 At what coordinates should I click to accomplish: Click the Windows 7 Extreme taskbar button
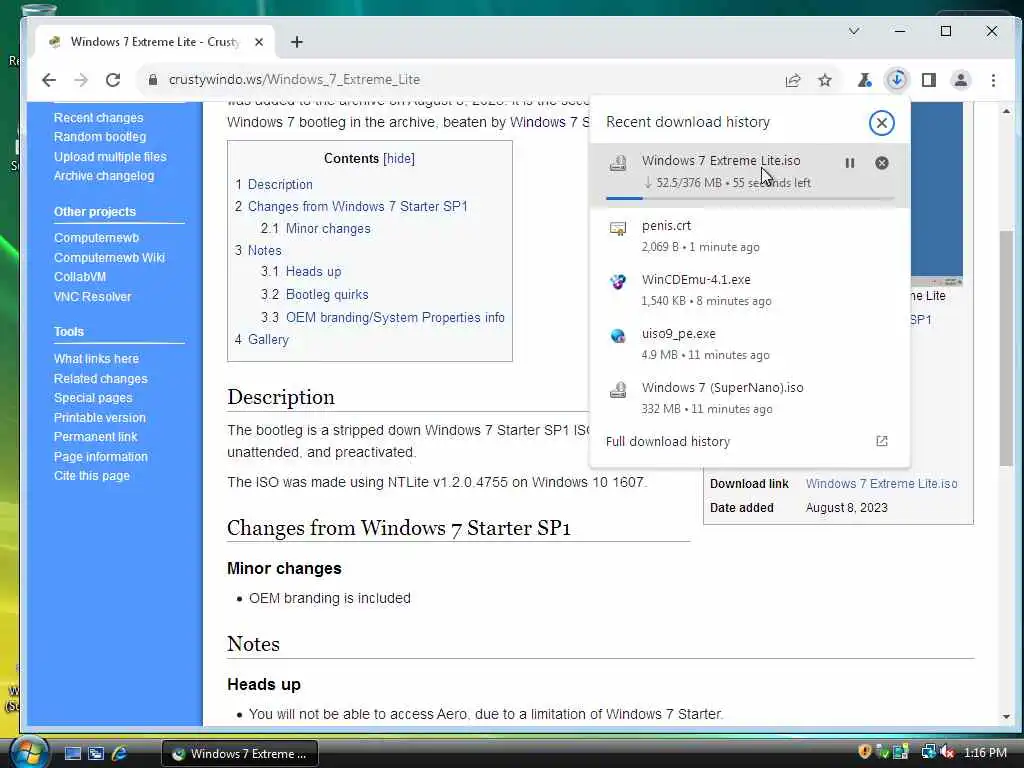pyautogui.click(x=240, y=754)
